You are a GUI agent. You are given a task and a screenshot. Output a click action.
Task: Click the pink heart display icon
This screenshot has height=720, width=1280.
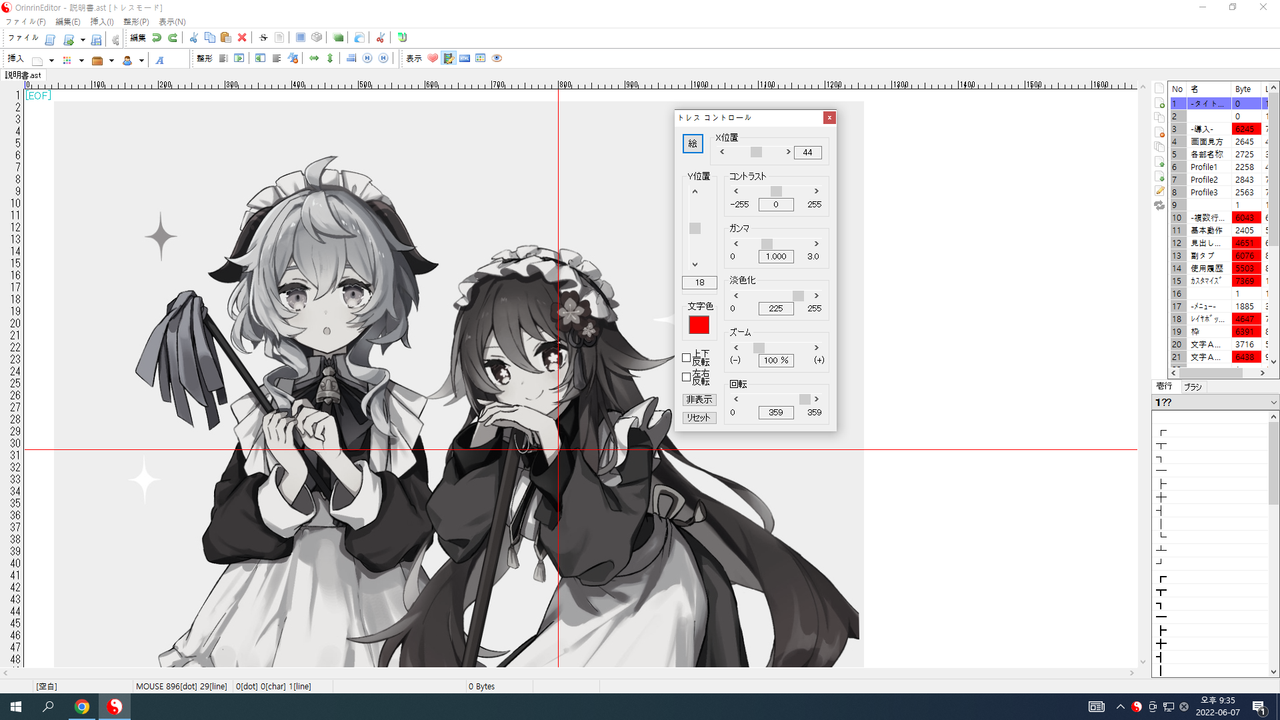tap(432, 58)
